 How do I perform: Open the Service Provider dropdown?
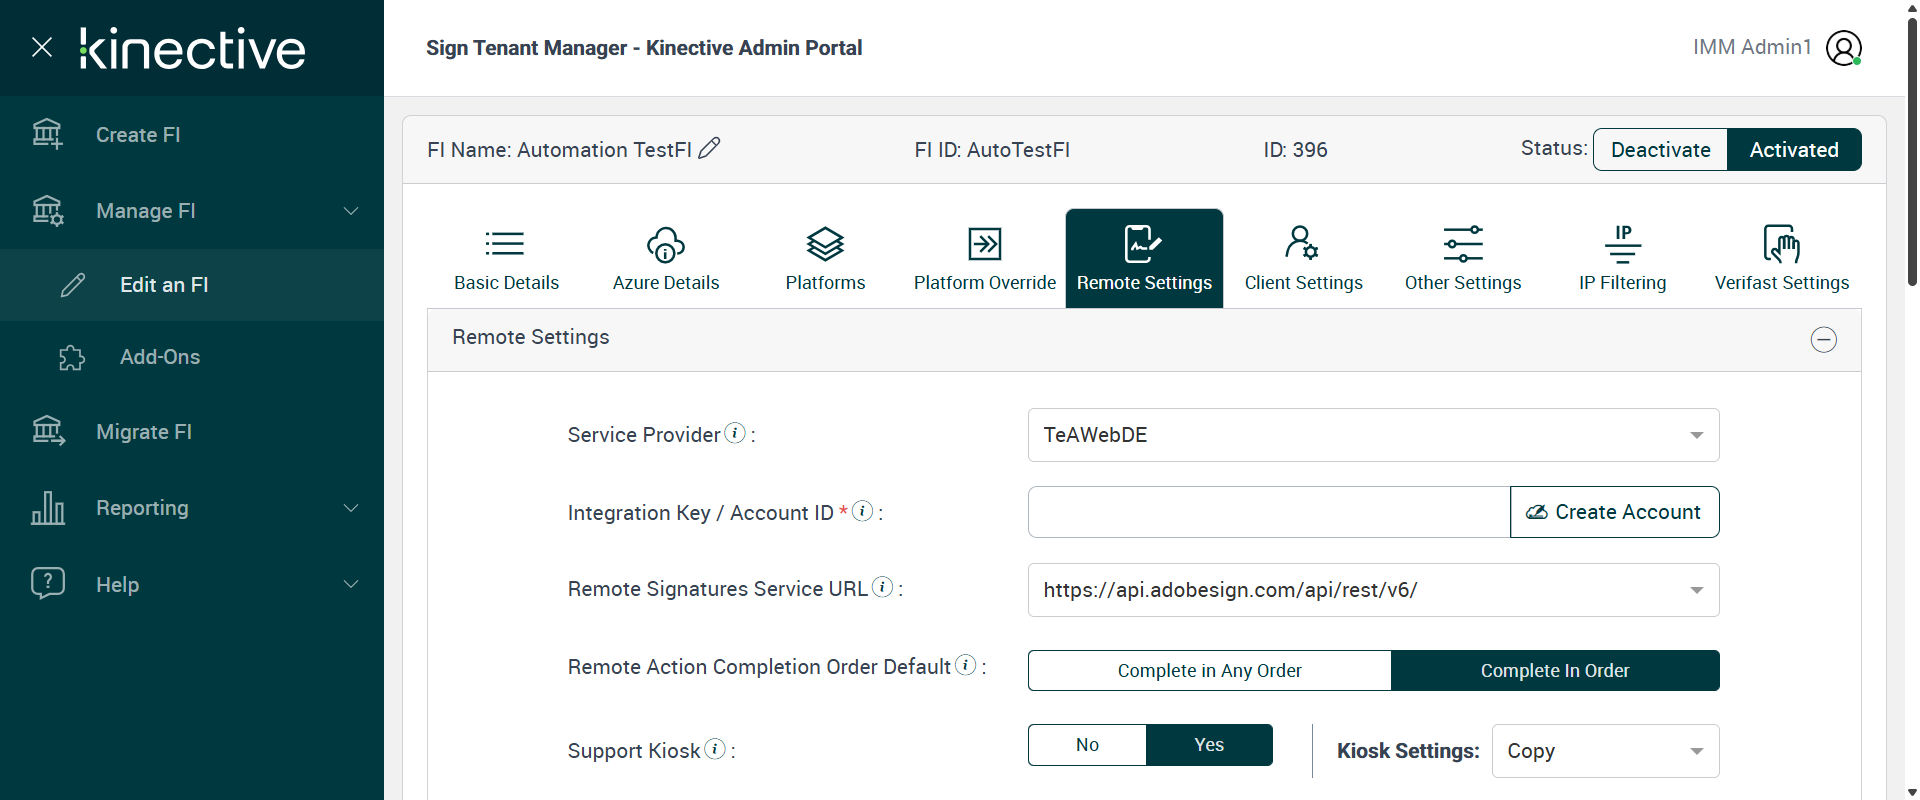tap(1373, 435)
